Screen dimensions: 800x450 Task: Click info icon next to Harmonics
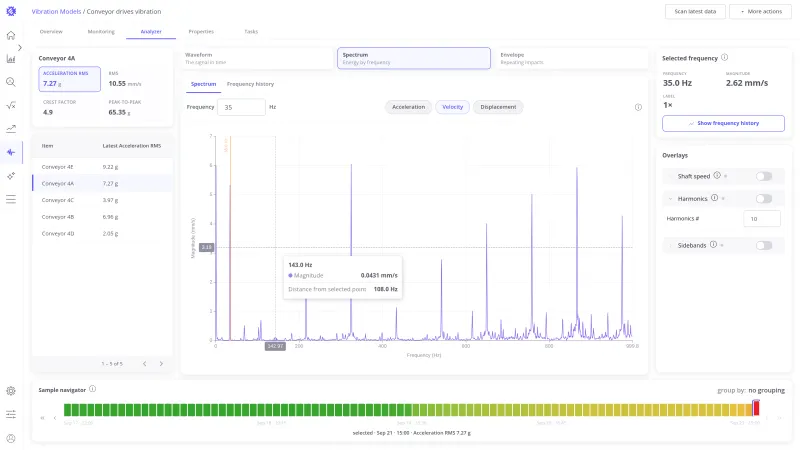714,198
